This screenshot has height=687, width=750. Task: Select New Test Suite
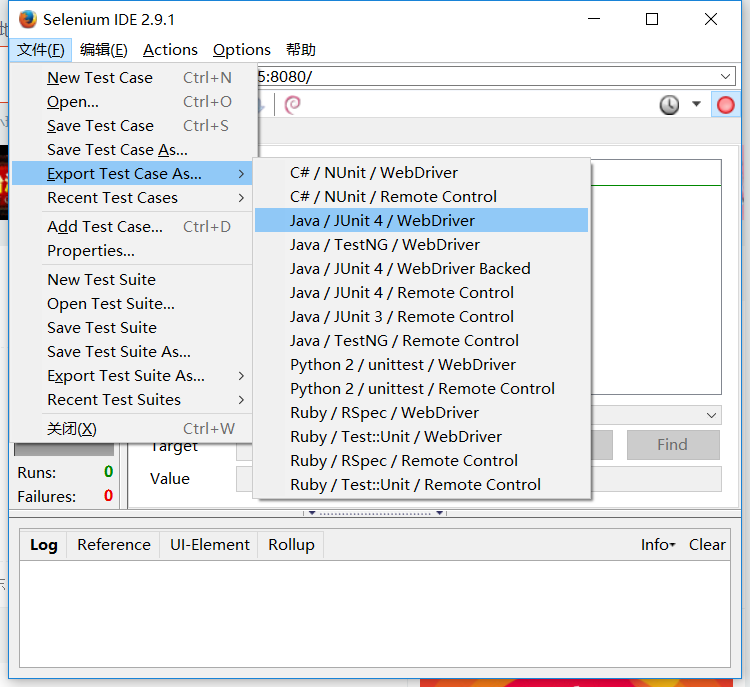(x=133, y=279)
